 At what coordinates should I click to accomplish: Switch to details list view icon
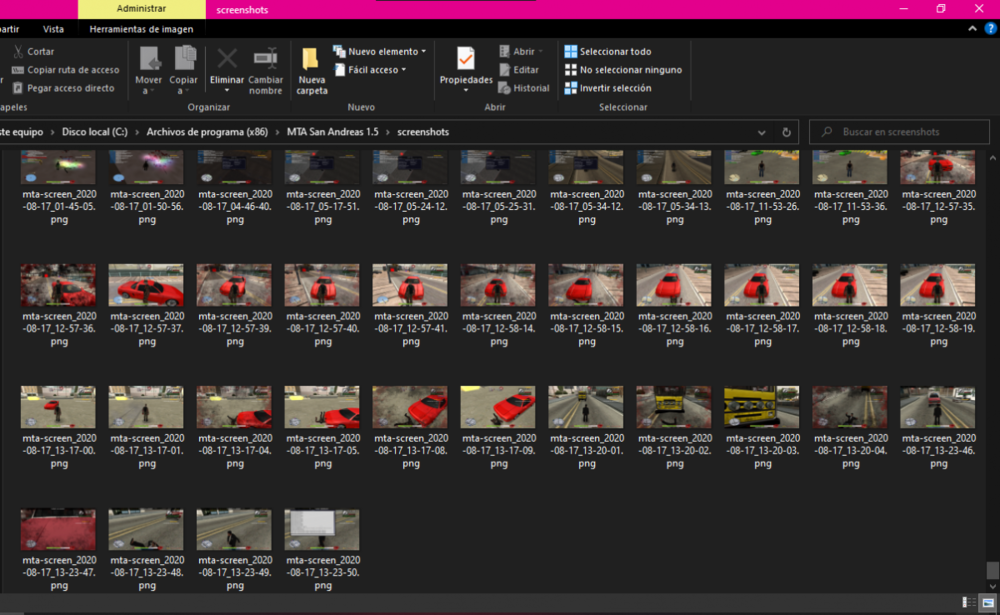pos(969,602)
